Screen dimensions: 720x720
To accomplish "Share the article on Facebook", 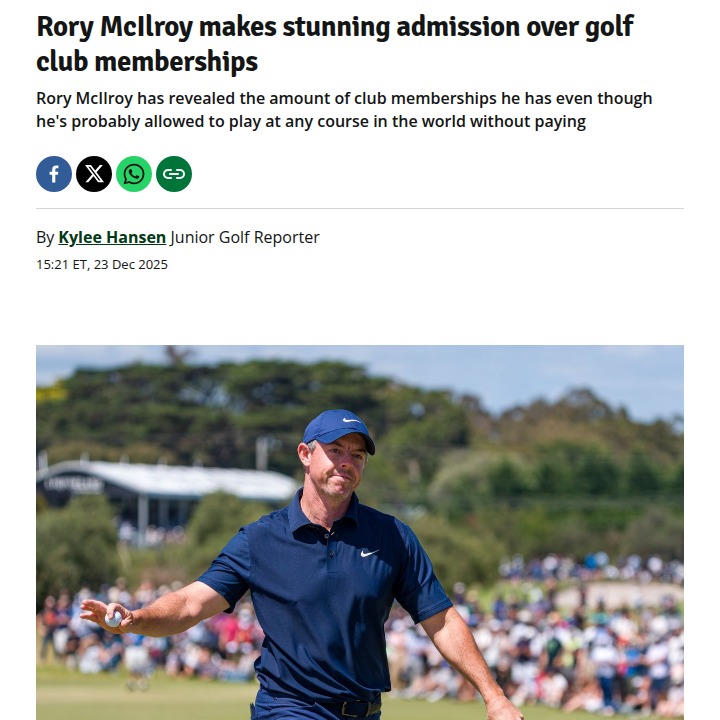I will coord(54,174).
